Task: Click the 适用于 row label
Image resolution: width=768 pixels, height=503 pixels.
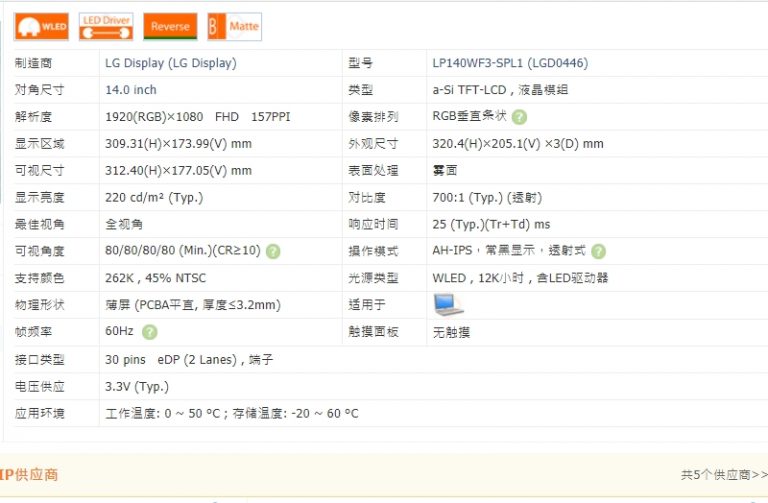Action: 367,305
